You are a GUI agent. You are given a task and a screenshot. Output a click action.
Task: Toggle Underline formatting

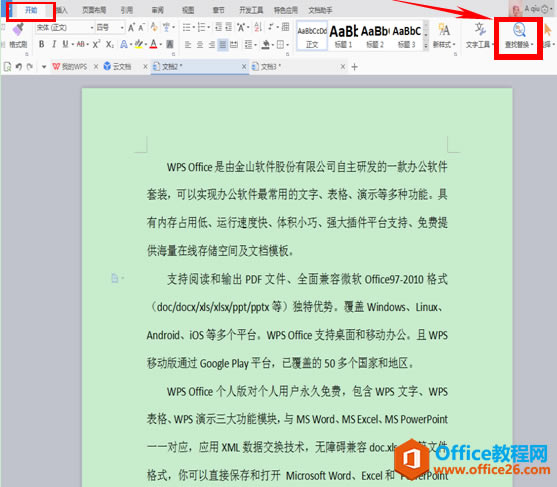pyautogui.click(x=65, y=44)
